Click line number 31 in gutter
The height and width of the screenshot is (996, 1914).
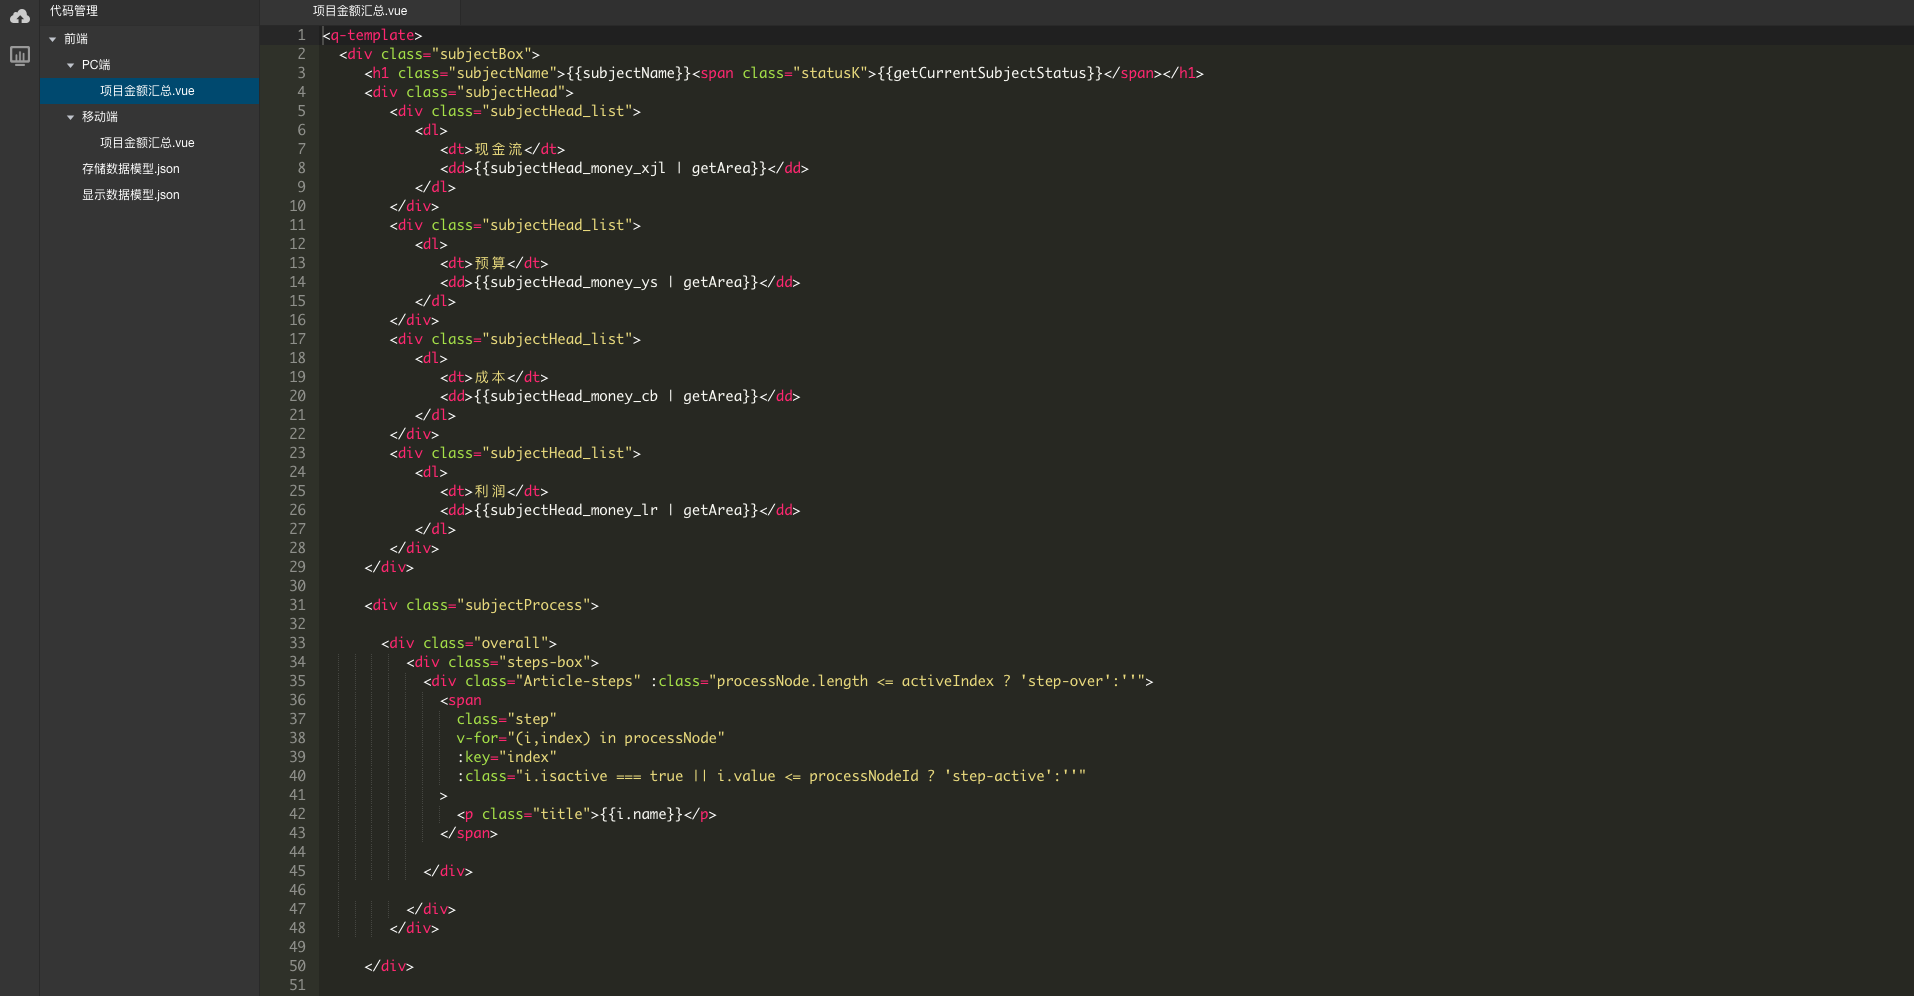297,605
